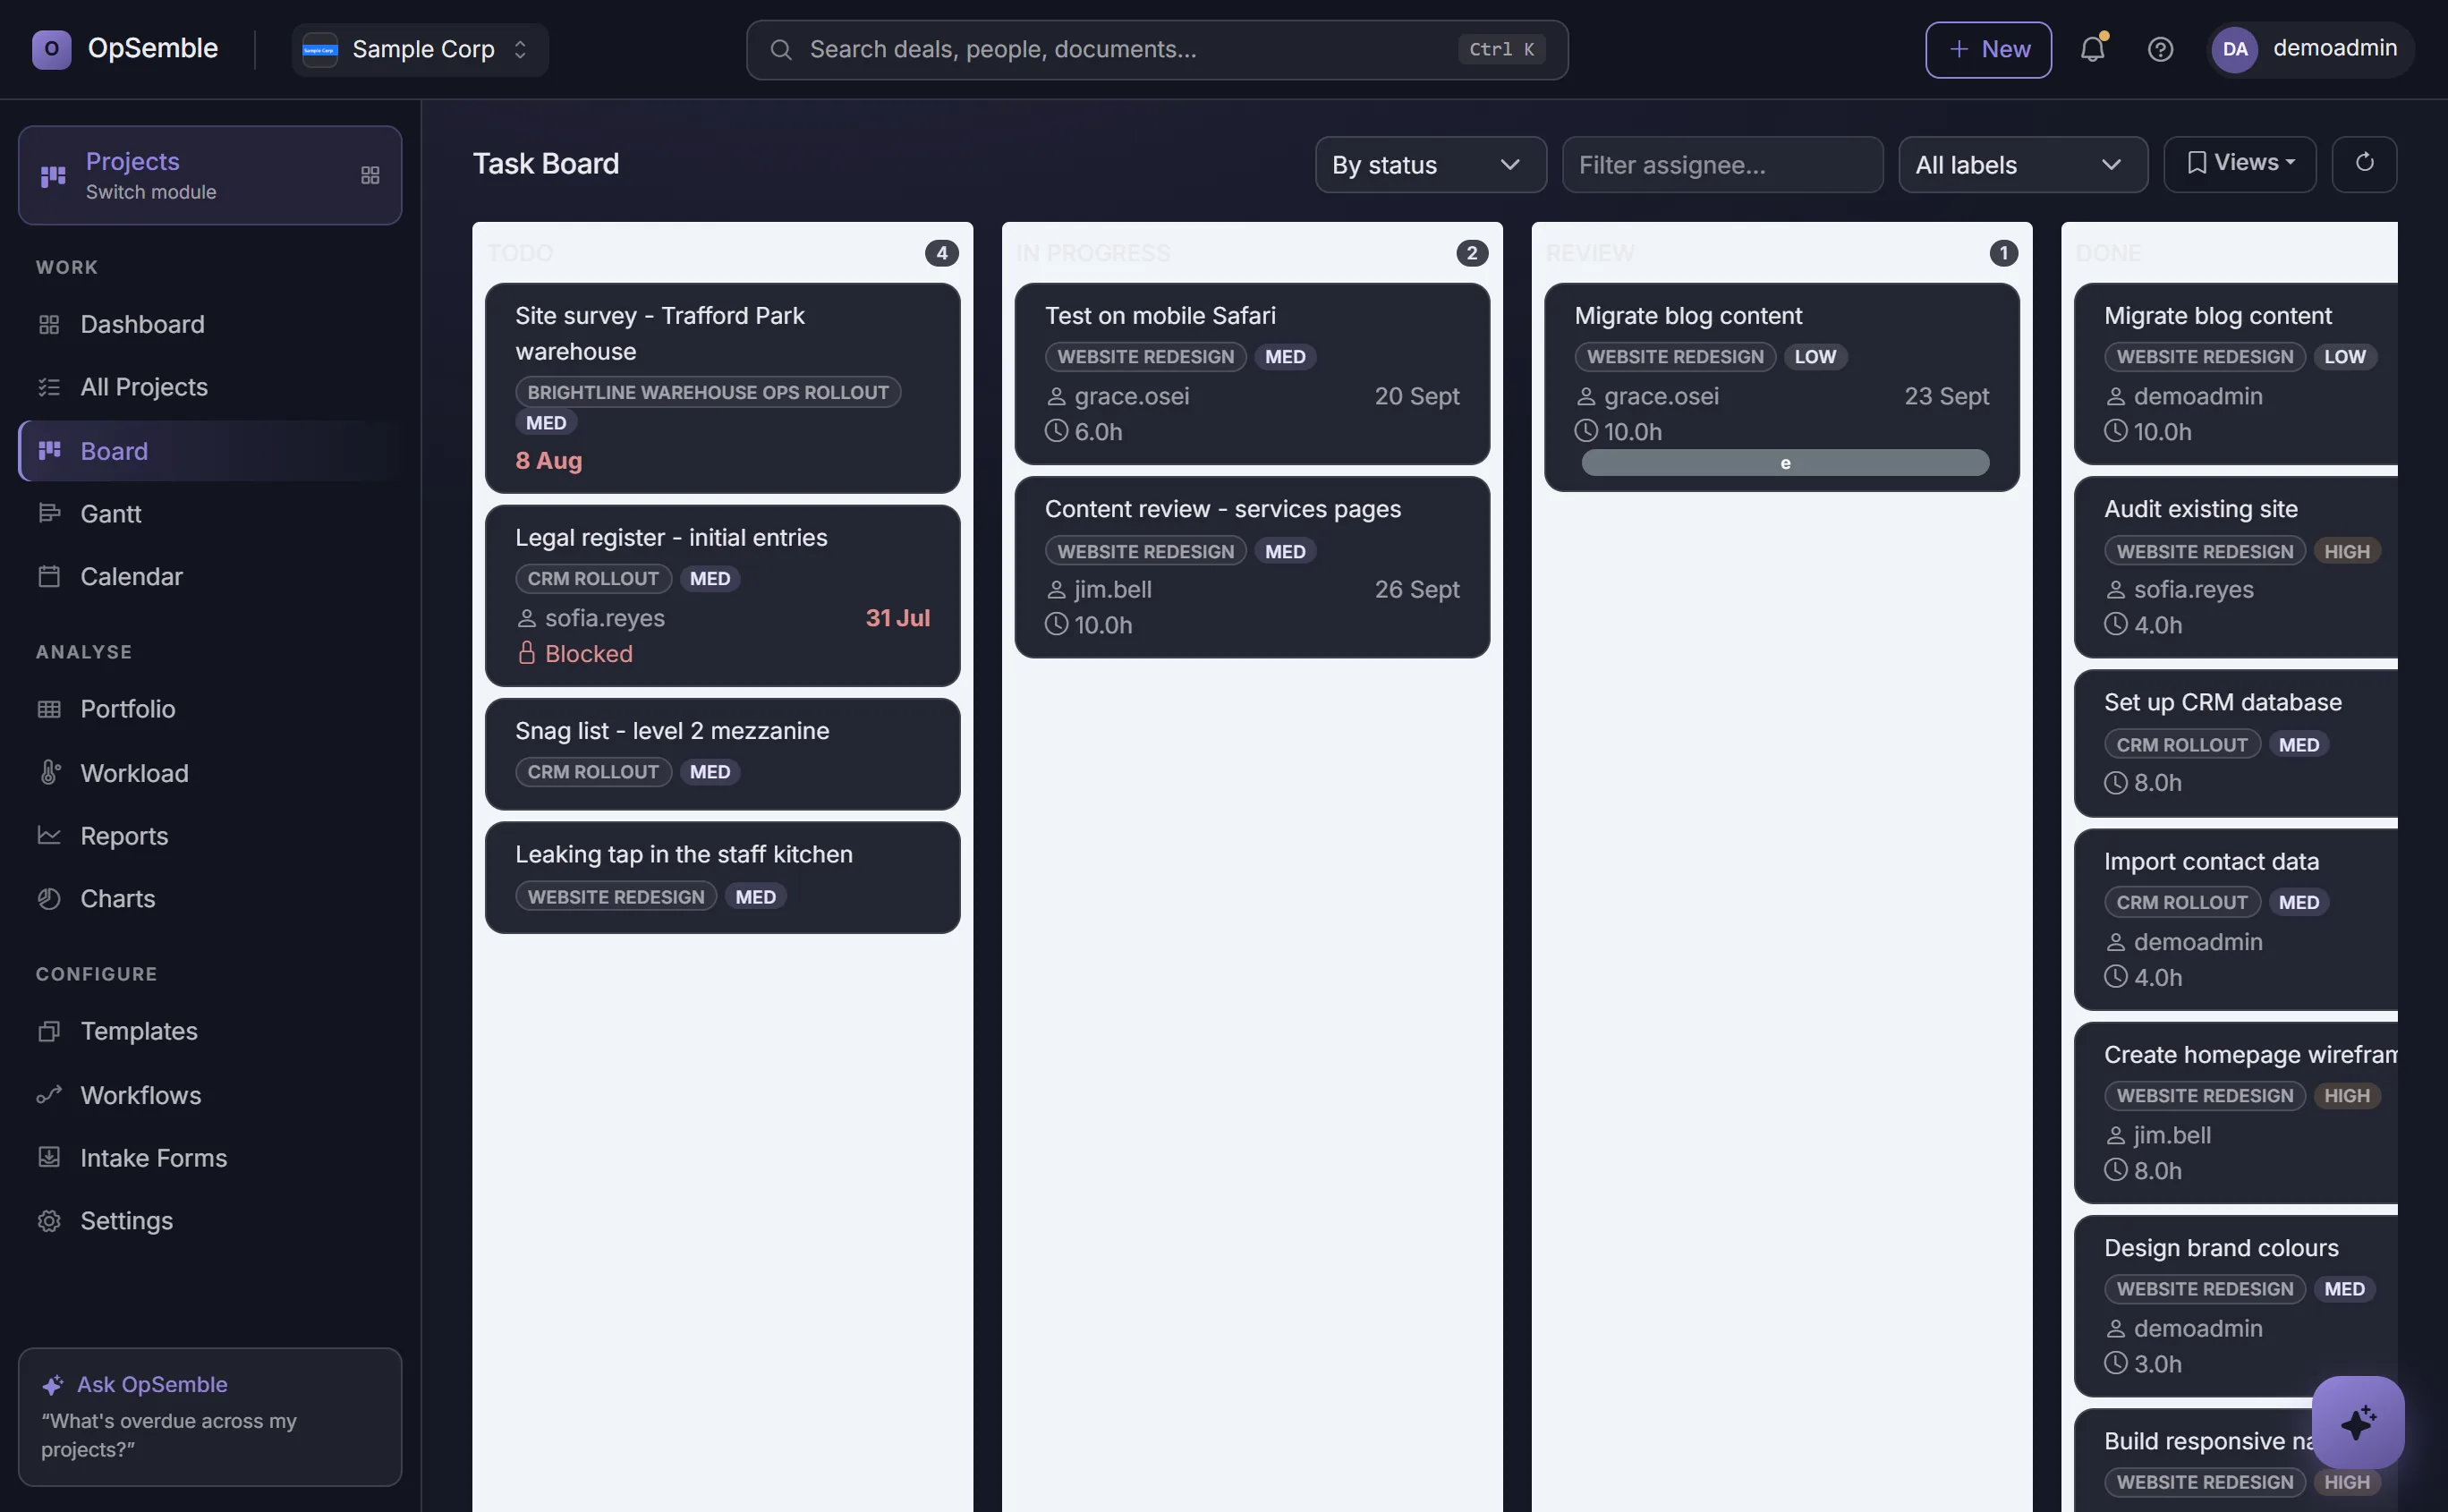Viewport: 2448px width, 1512px height.
Task: Go to All Projects
Action: click(210, 387)
